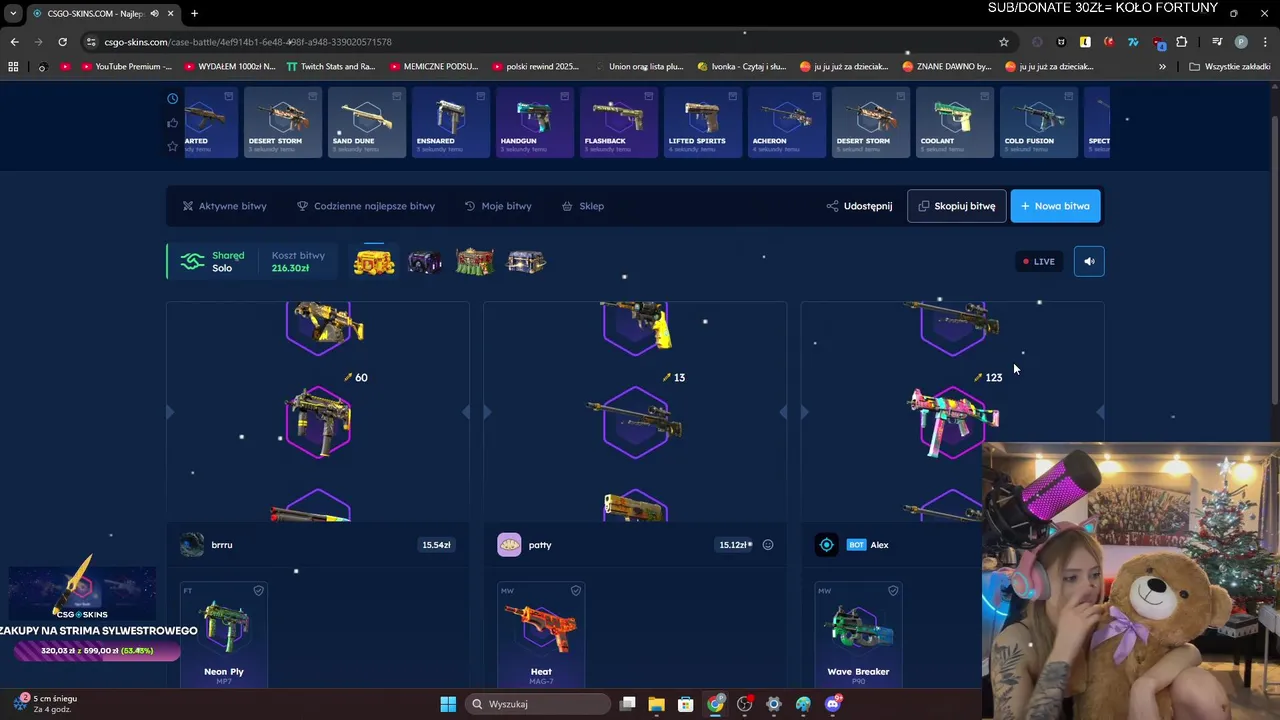
Task: Click shield icon on Neon Ply card
Action: coord(258,591)
